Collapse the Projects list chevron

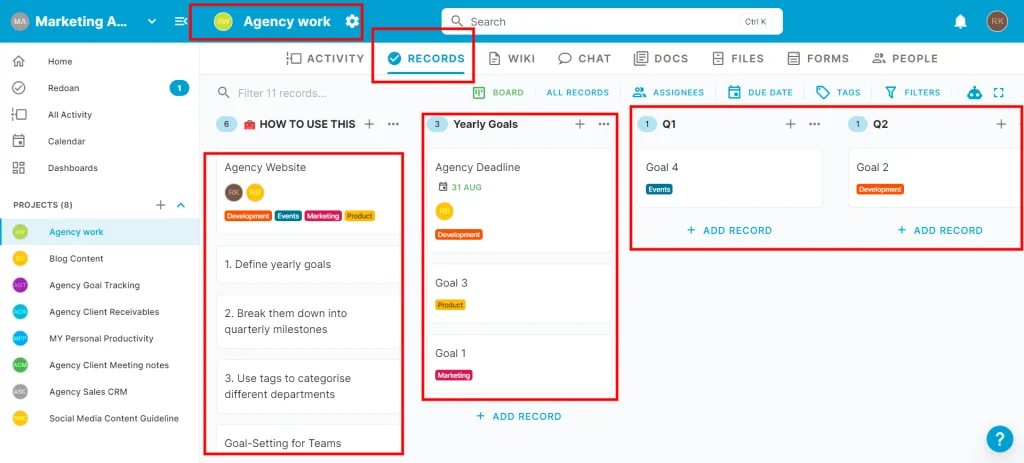click(x=181, y=205)
